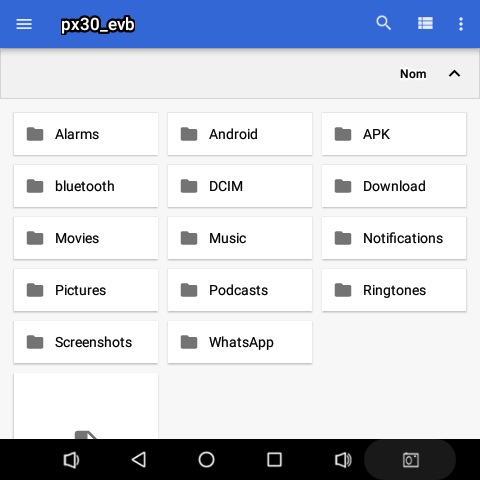Click the folder icon beside Ringtones
480x480 pixels.
tap(343, 290)
